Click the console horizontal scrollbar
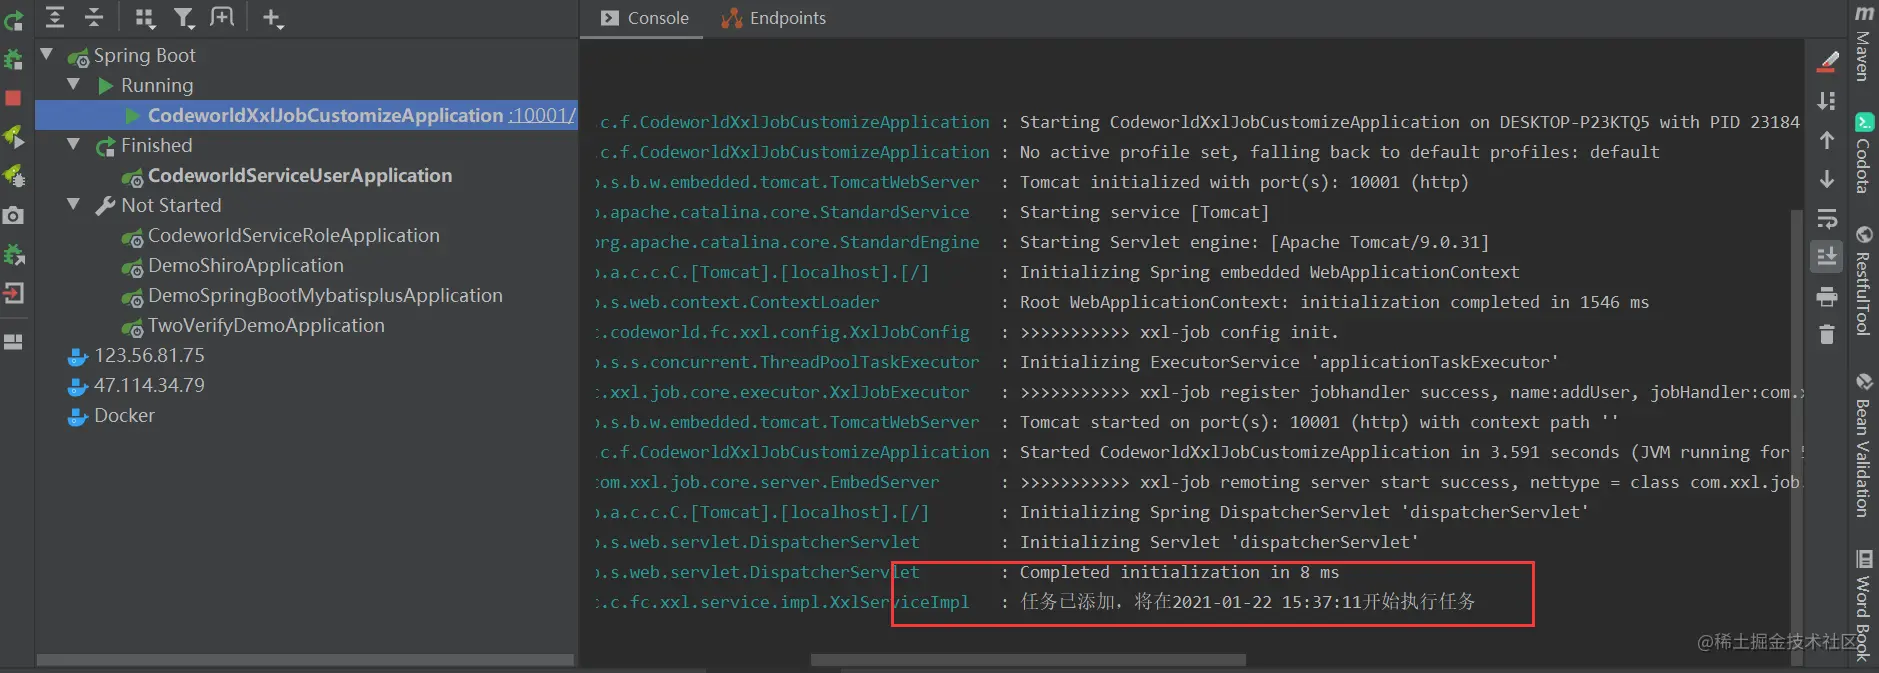 click(x=1028, y=660)
